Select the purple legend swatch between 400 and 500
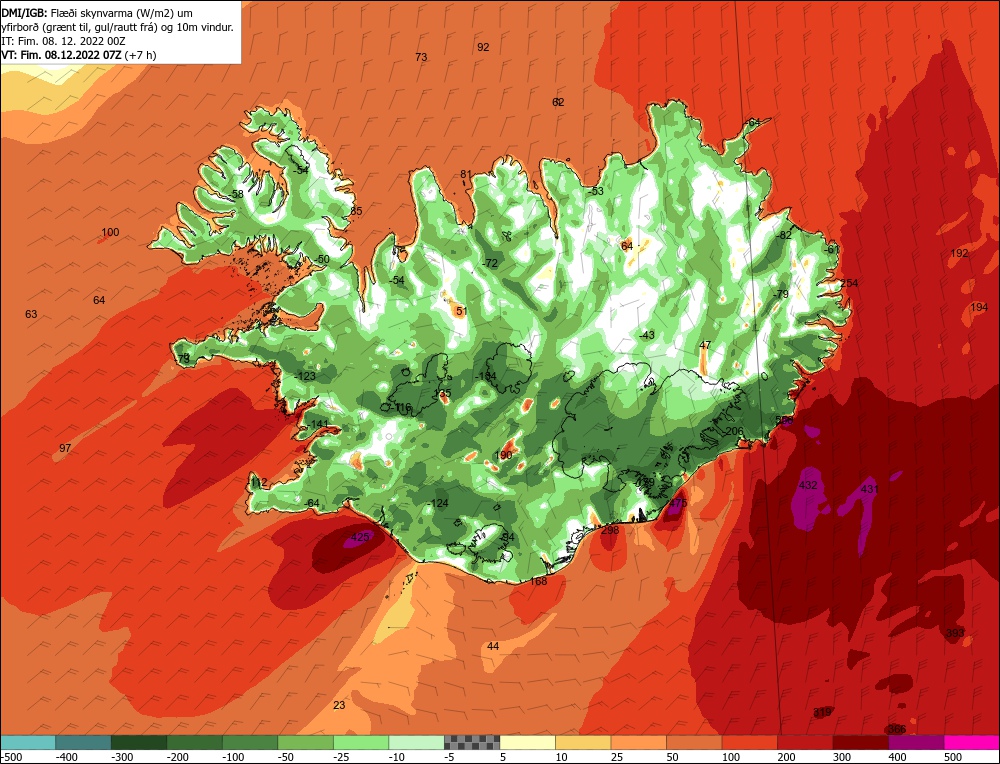Screen dimensions: 1000x764 [916, 742]
